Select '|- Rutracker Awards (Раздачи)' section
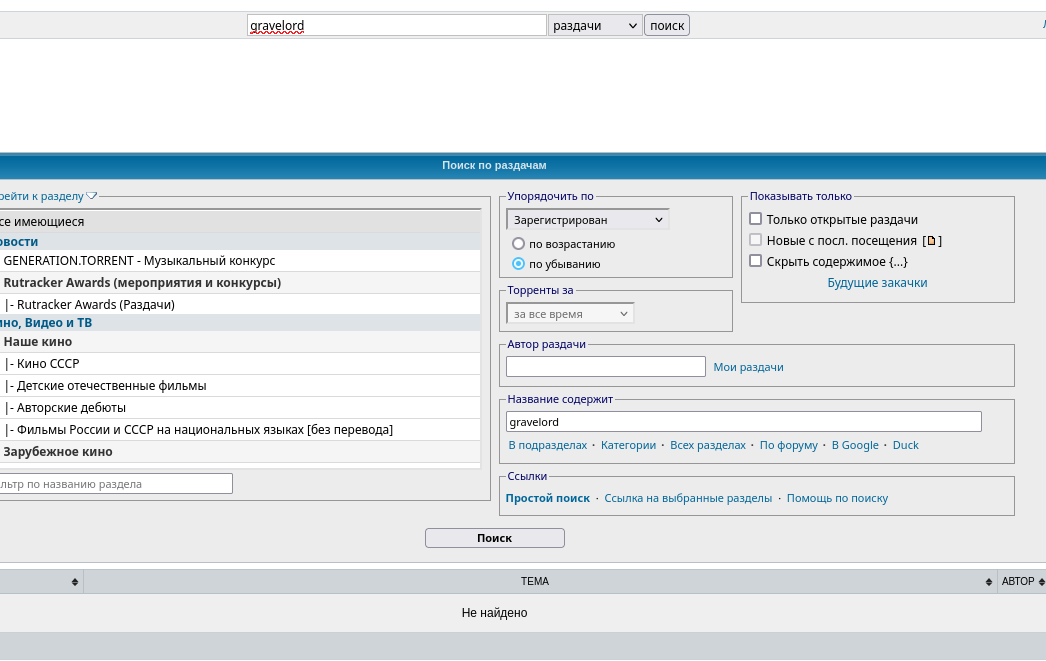The width and height of the screenshot is (1046, 661). (239, 305)
